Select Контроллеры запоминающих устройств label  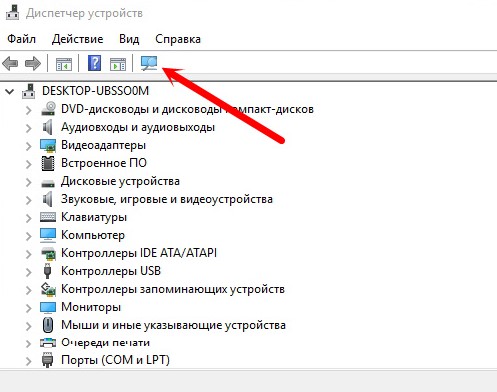click(173, 289)
